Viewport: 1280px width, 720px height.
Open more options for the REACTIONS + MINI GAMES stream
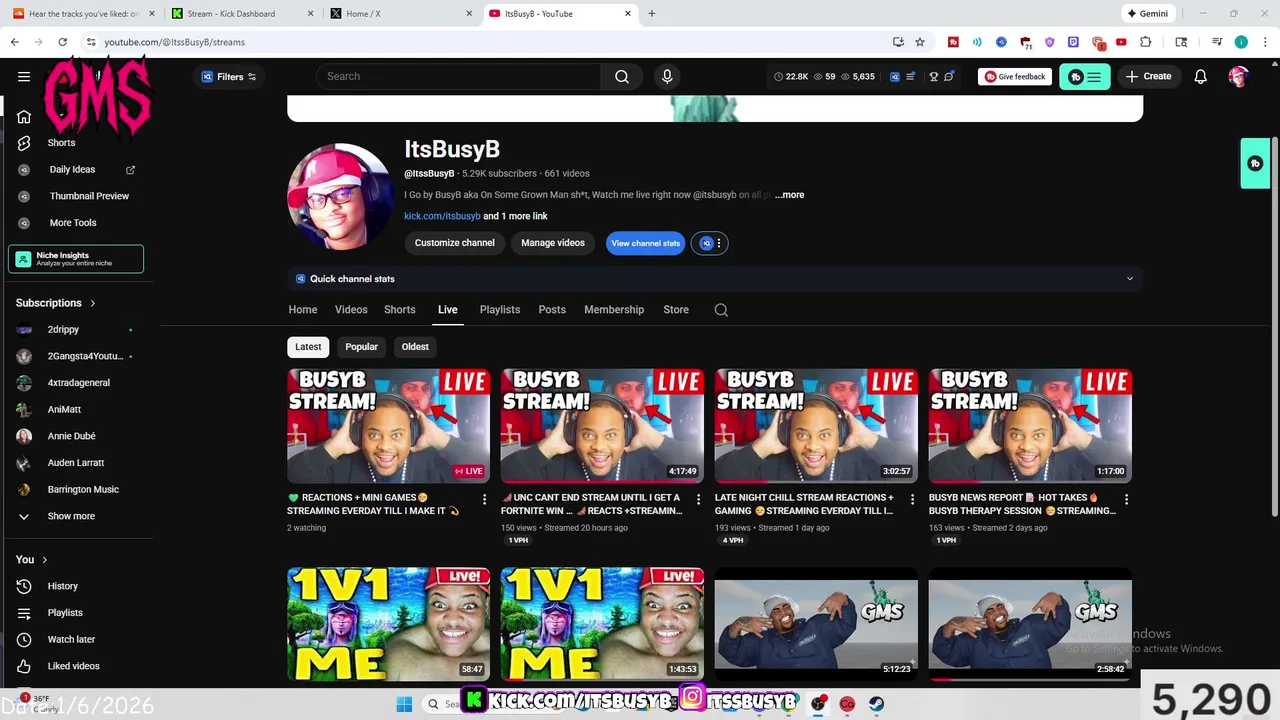(x=485, y=499)
